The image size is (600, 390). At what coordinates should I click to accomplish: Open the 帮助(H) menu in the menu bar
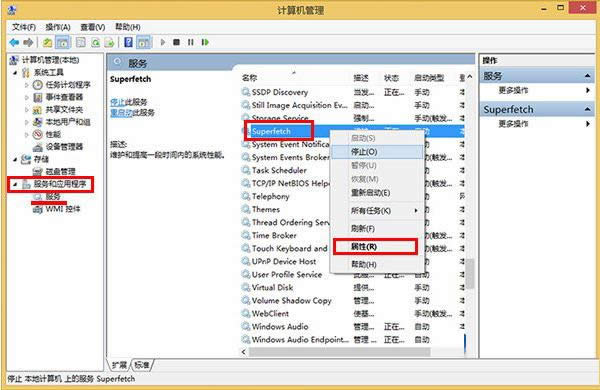[128, 27]
